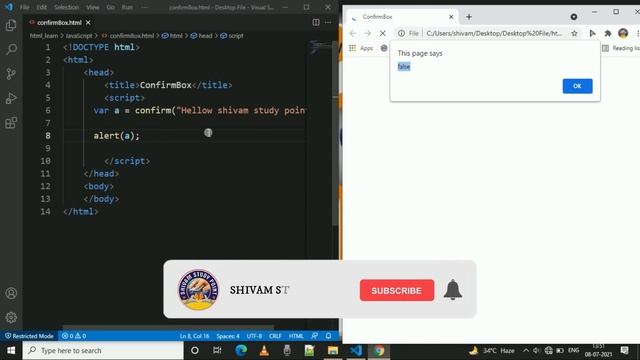Click the minimap in the VS Code editor
Screen dimensions: 640x360
click(x=320, y=47)
